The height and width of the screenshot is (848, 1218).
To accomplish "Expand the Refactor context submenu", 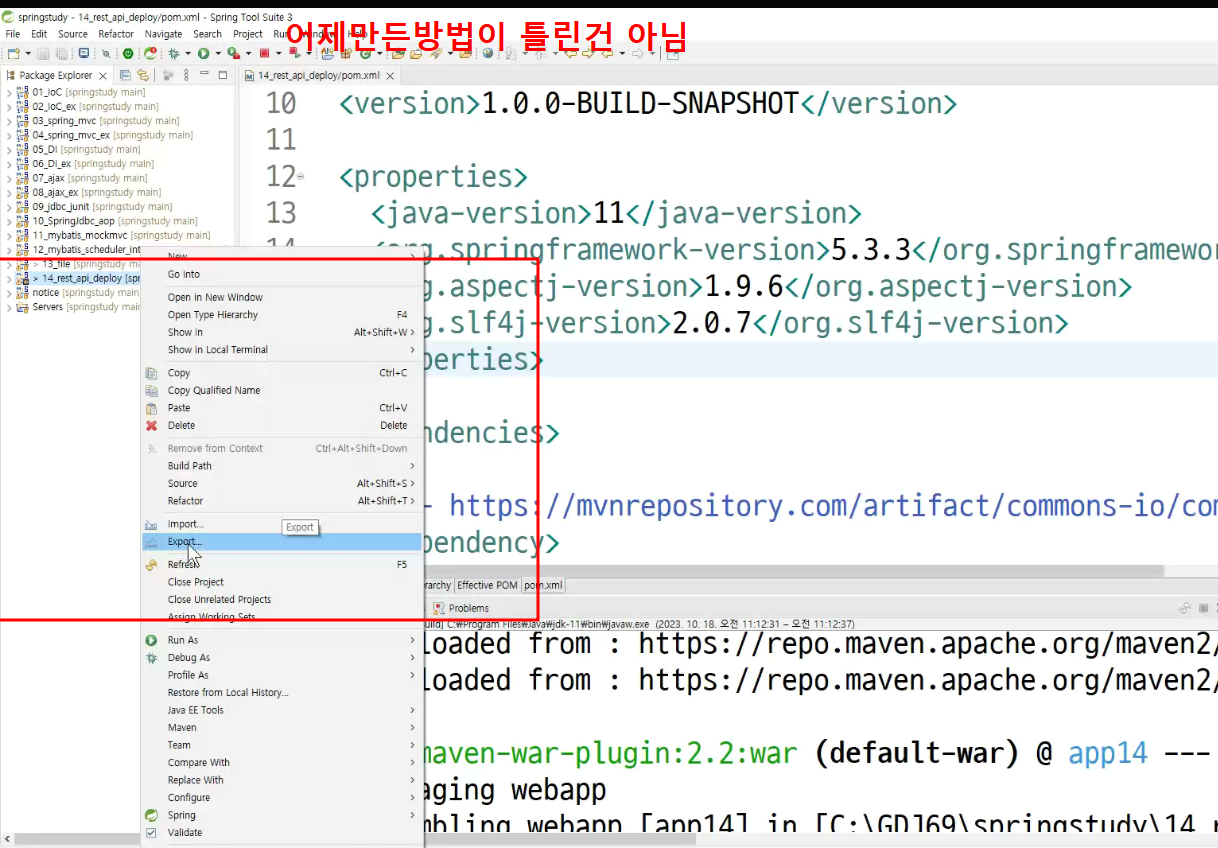I will coord(282,501).
